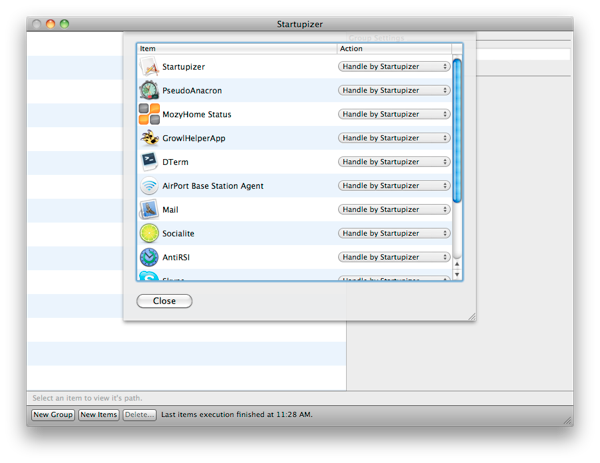
Task: Select the 'PseudoAnacron' item name
Action: click(192, 91)
